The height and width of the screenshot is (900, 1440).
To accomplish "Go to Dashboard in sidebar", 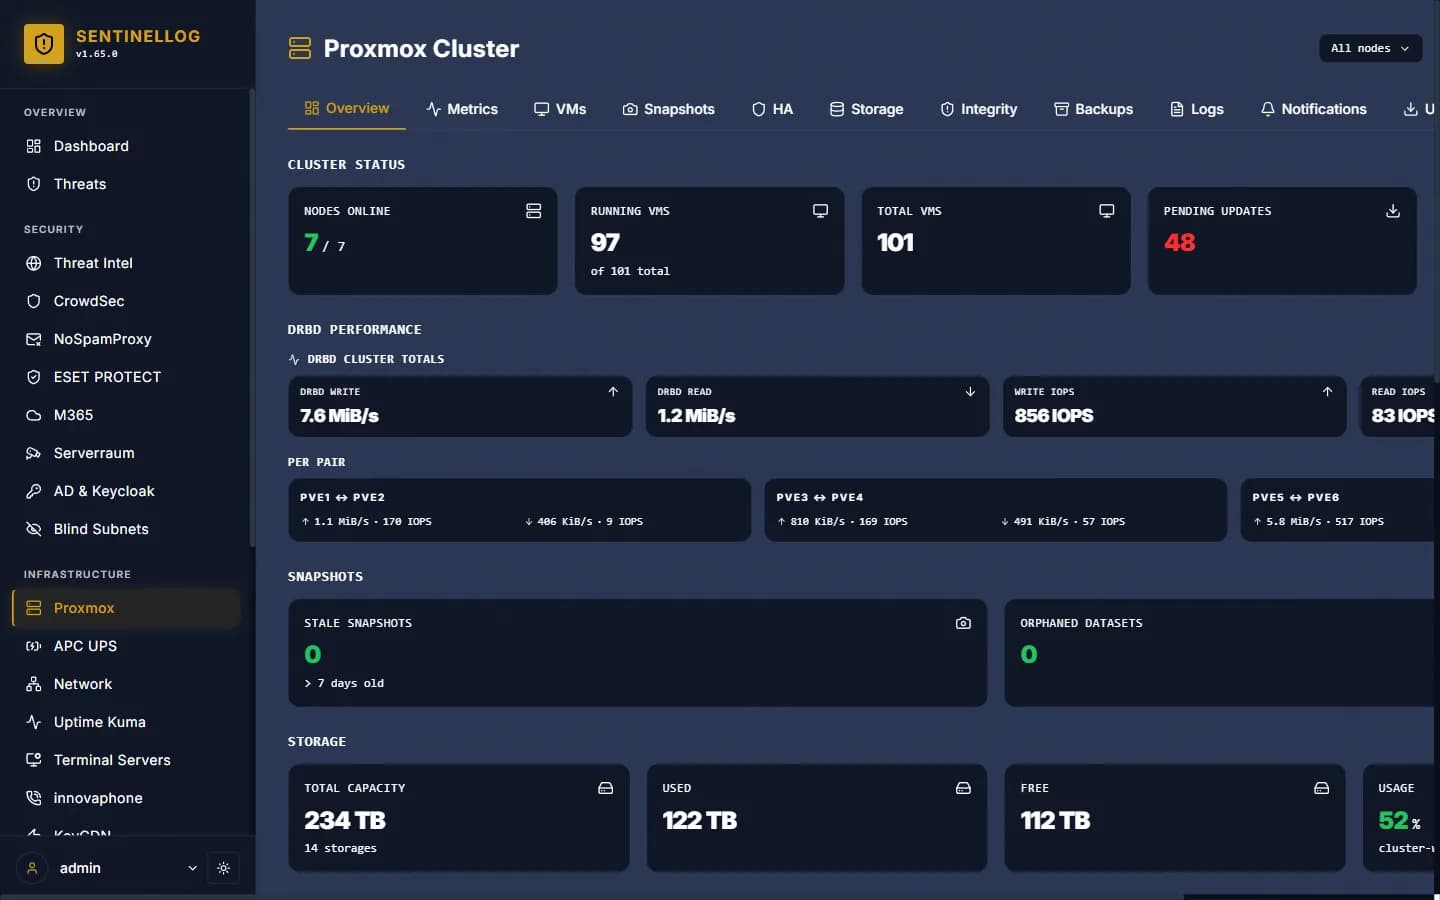I will (x=126, y=146).
